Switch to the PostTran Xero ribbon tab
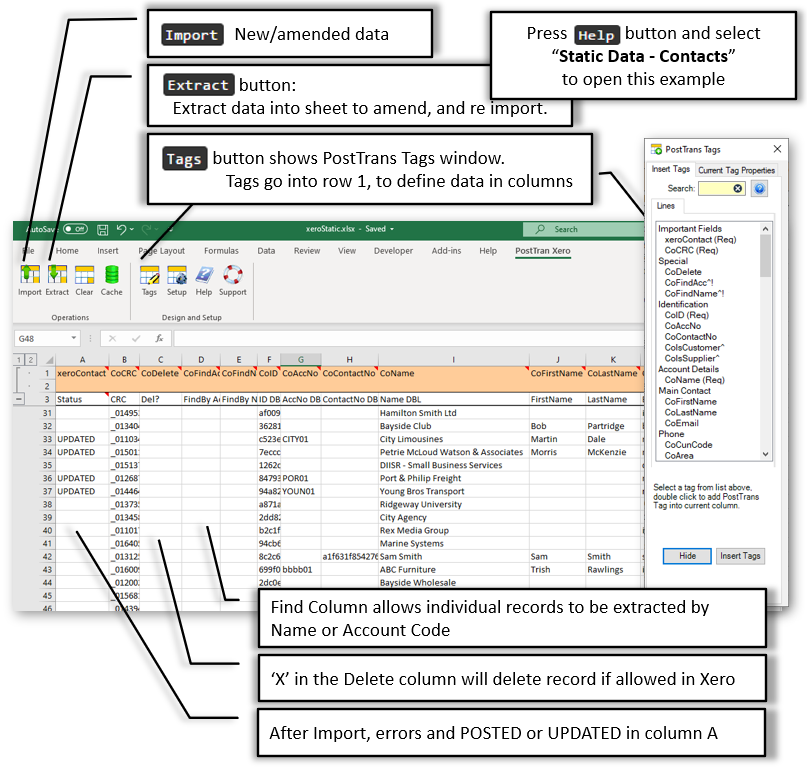The height and width of the screenshot is (773, 807). 542,251
